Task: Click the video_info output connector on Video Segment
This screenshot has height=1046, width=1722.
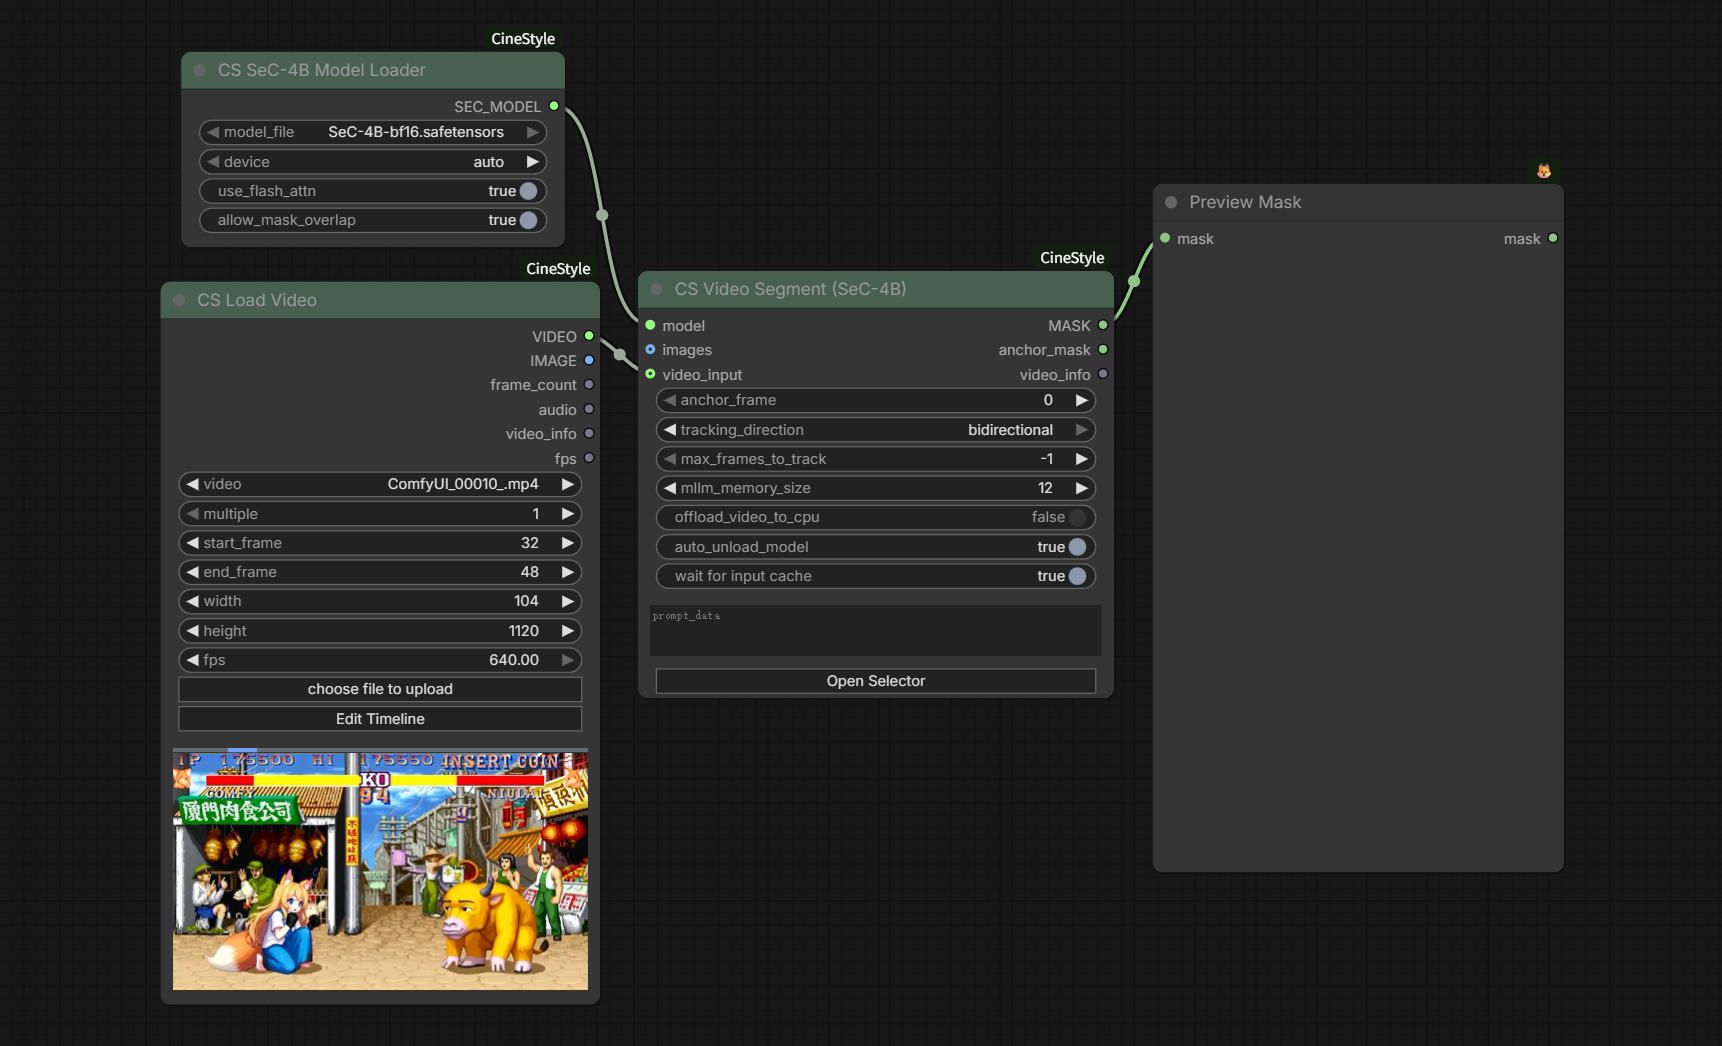Action: coord(1103,374)
